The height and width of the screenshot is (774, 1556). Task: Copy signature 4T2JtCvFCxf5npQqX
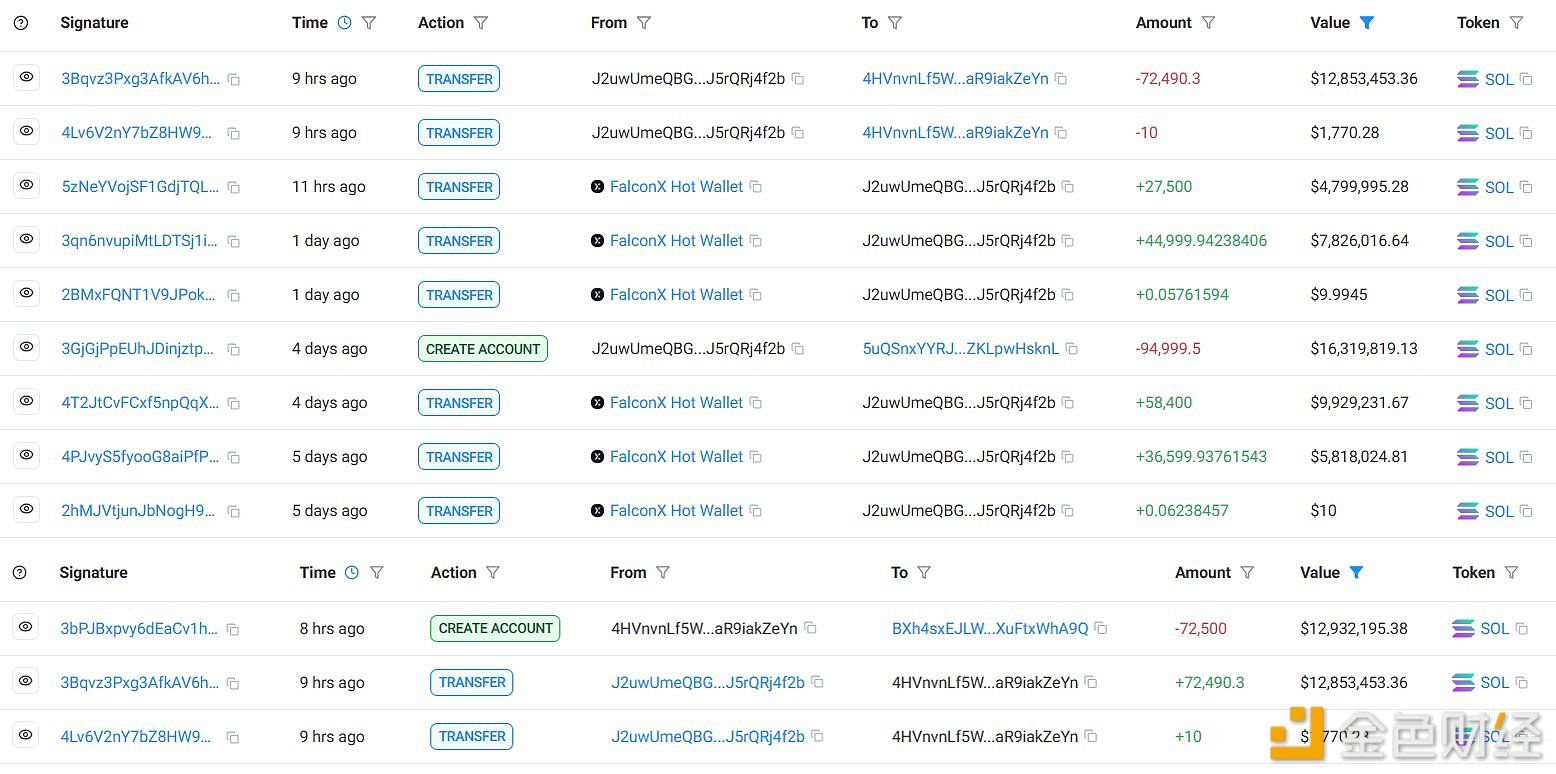(233, 403)
